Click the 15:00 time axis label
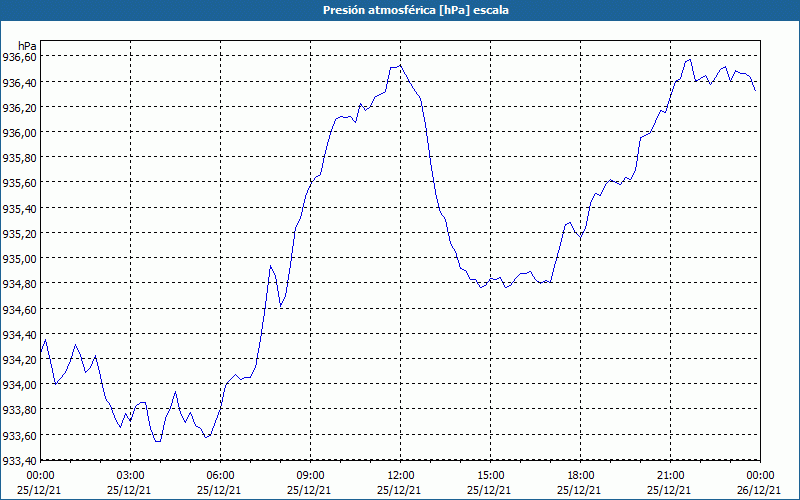This screenshot has height=500, width=800. tap(490, 476)
